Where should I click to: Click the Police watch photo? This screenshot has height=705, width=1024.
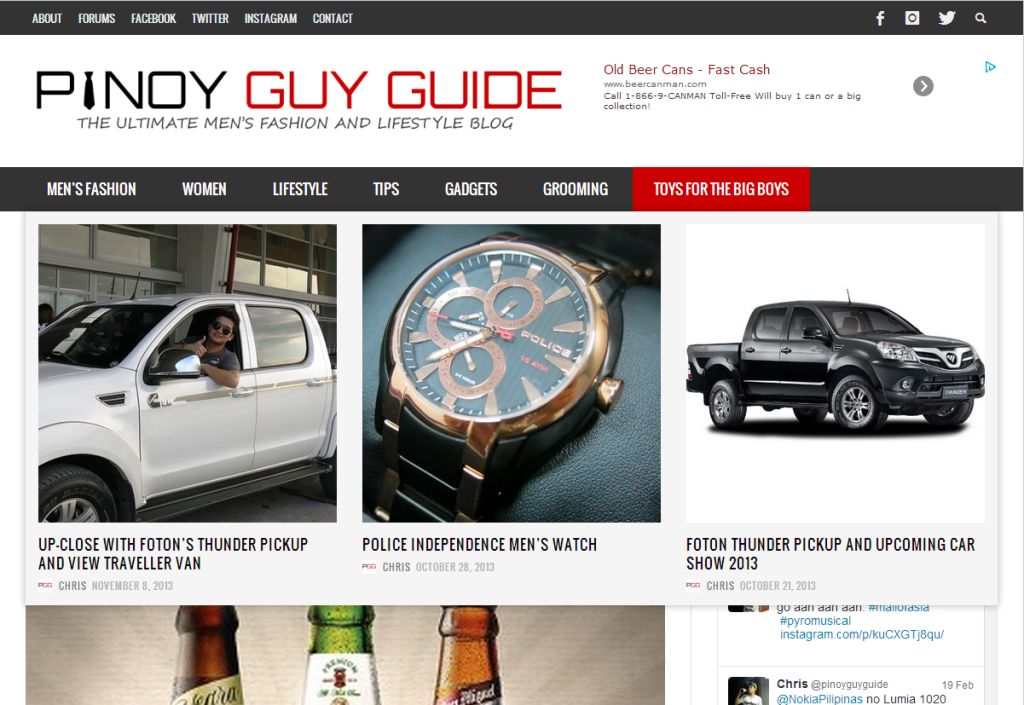tap(511, 373)
